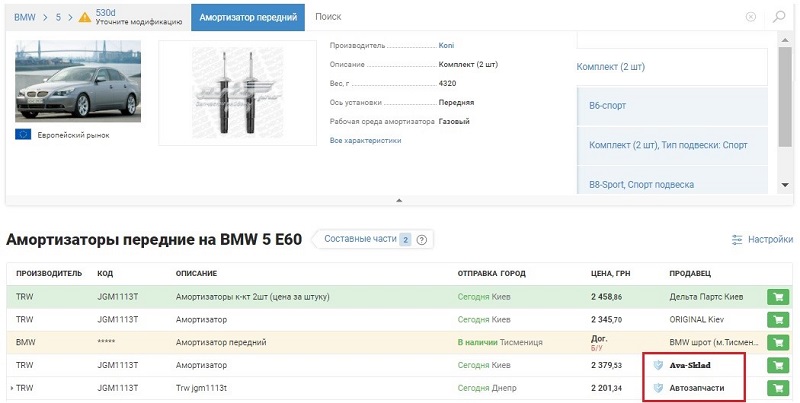Clear the search field with X icon
Image resolution: width=800 pixels, height=403 pixels.
751,18
